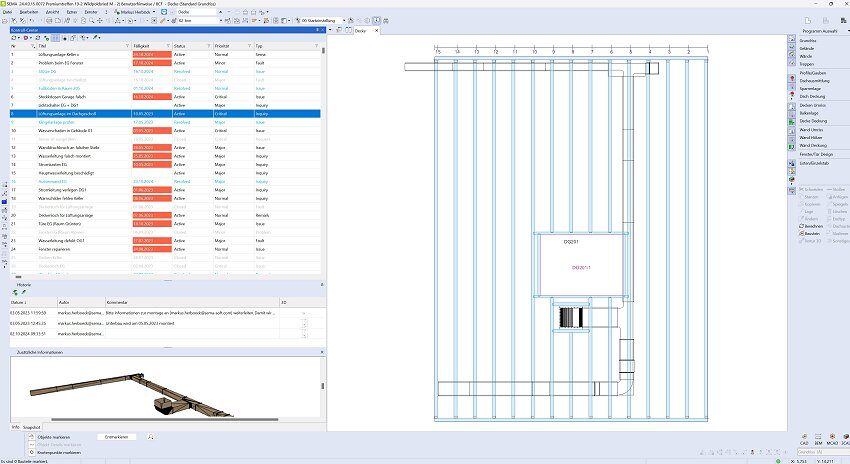Click the building icon at top right
The image size is (850, 464).
click(x=843, y=20)
